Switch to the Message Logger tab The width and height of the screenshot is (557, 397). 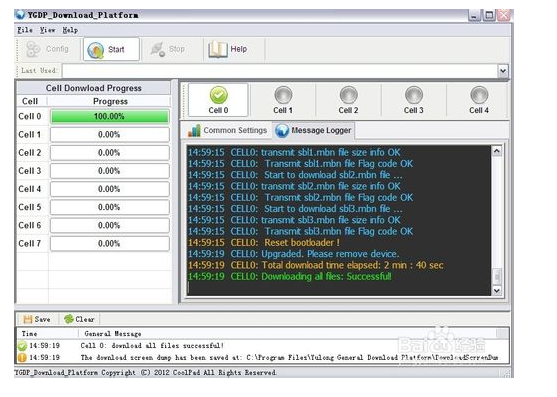pyautogui.click(x=314, y=130)
